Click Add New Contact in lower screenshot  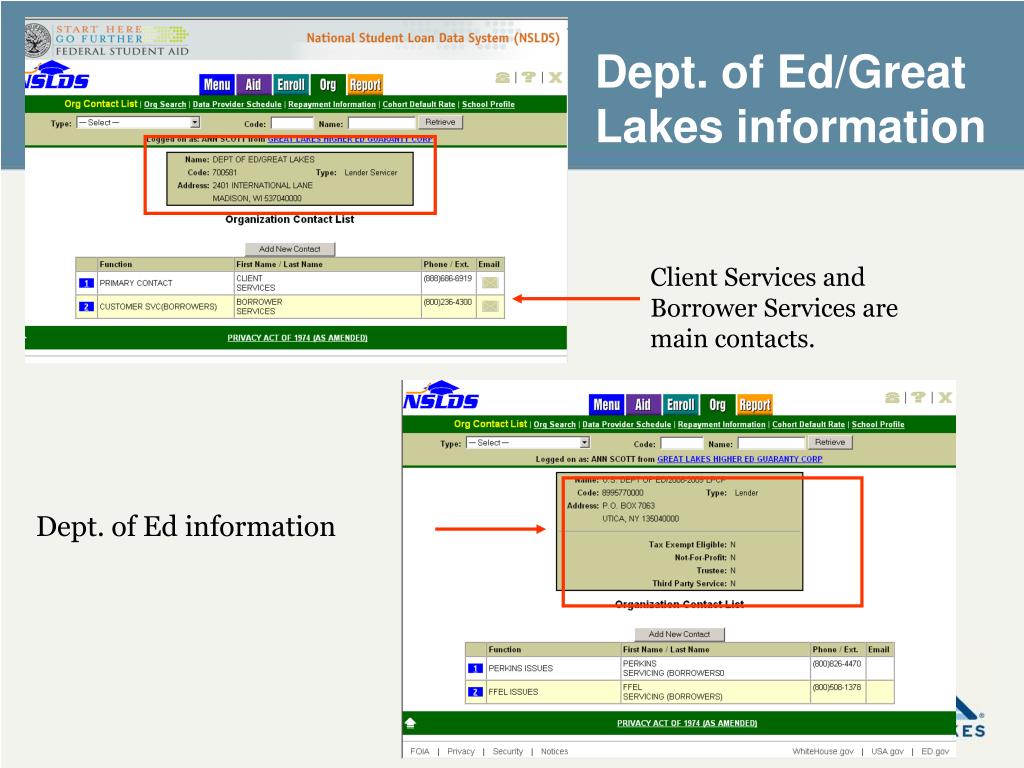[679, 634]
